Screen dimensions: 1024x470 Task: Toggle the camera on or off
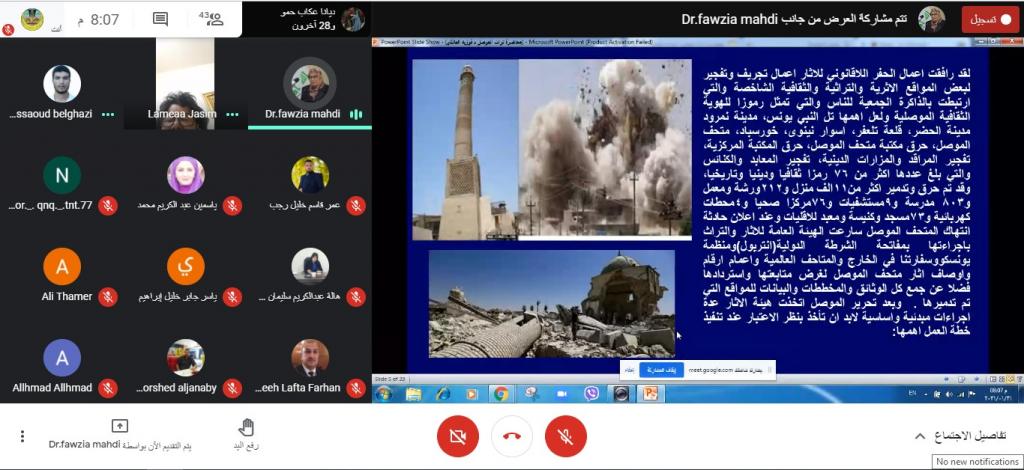457,437
